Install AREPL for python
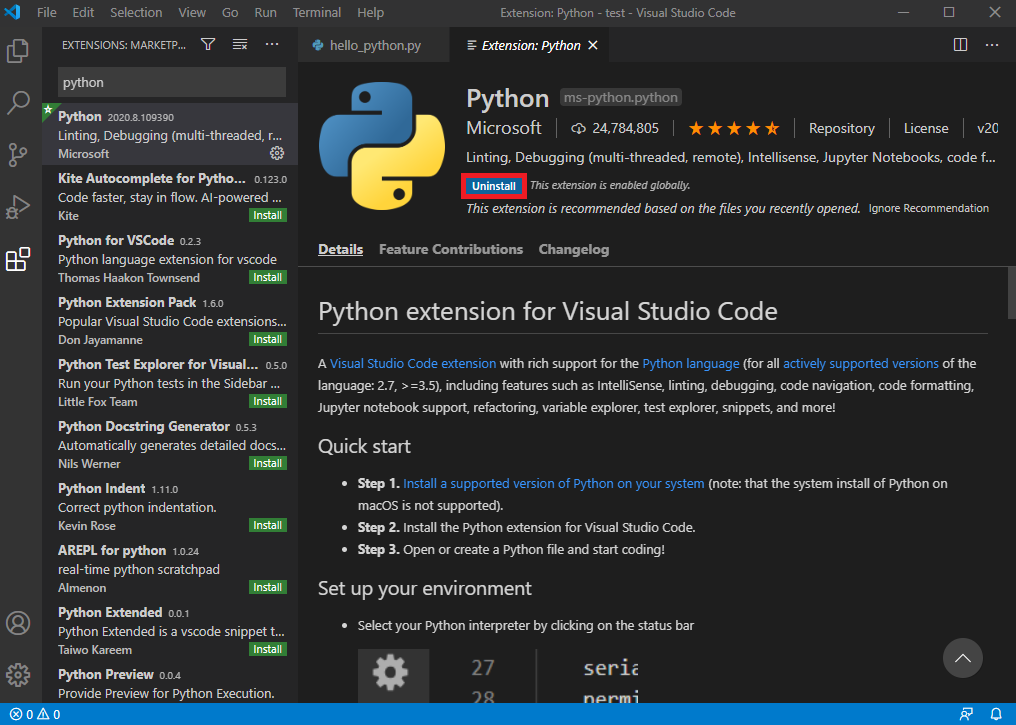The image size is (1016, 725). click(268, 588)
